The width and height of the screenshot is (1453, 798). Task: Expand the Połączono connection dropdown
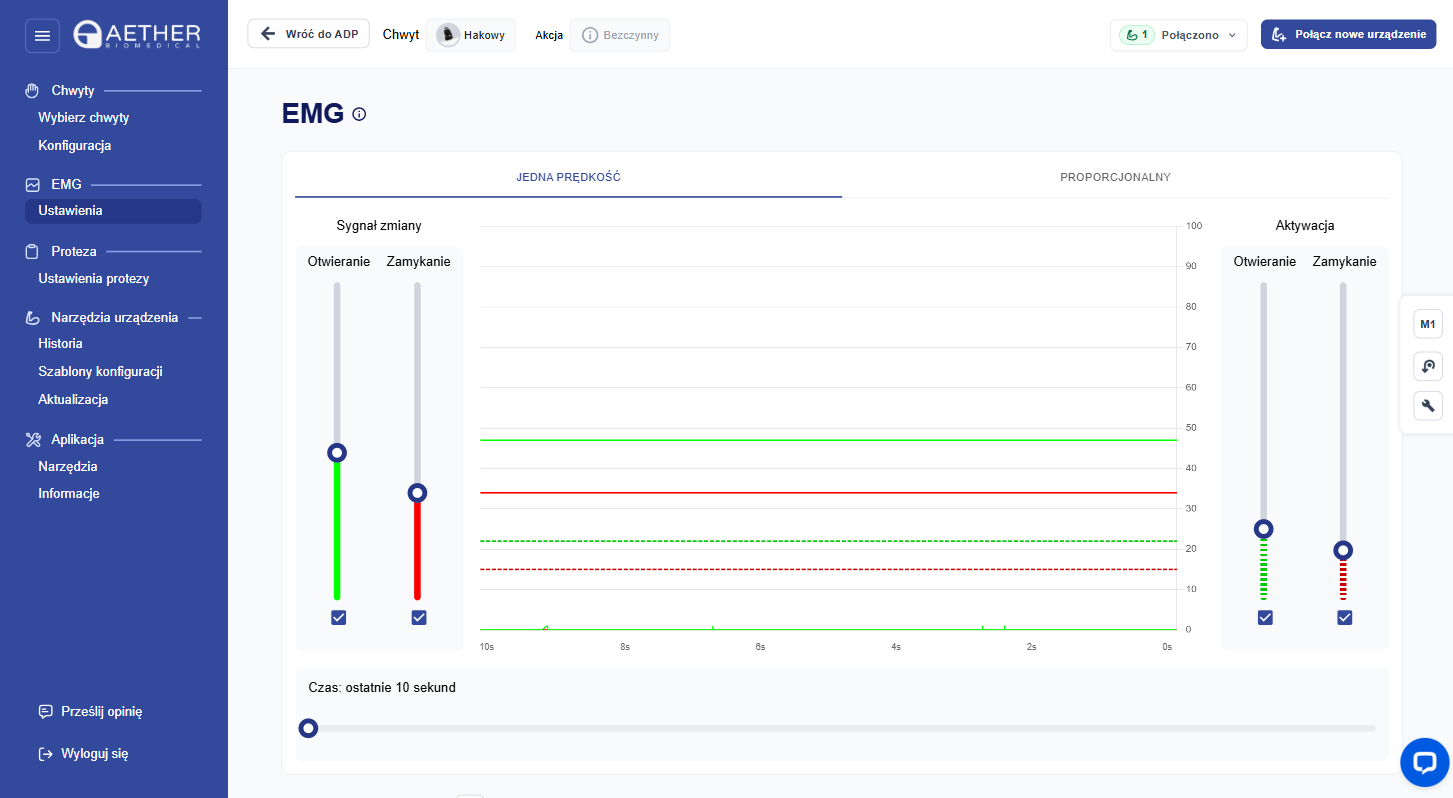point(1179,35)
